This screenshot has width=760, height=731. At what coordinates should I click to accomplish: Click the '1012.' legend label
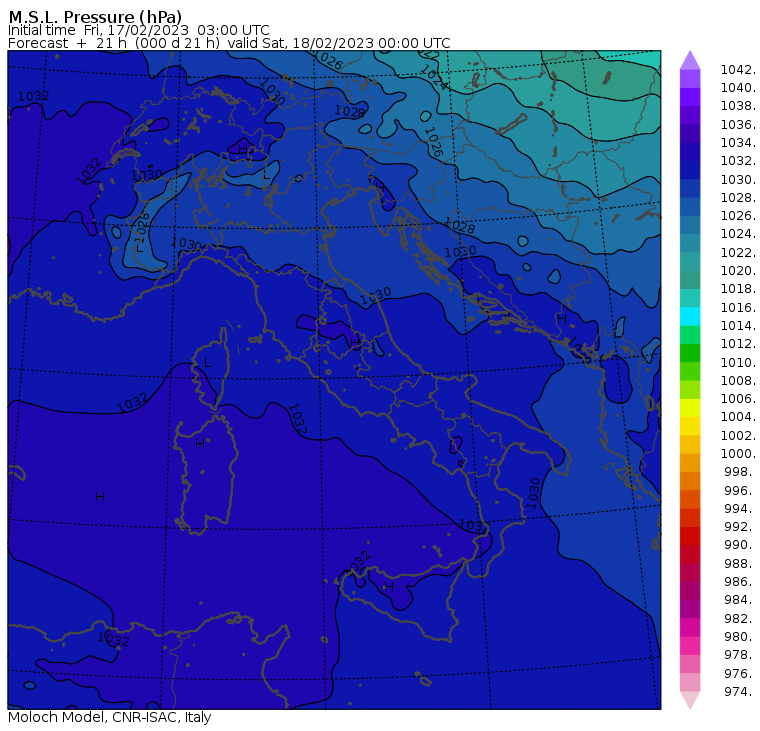point(738,344)
